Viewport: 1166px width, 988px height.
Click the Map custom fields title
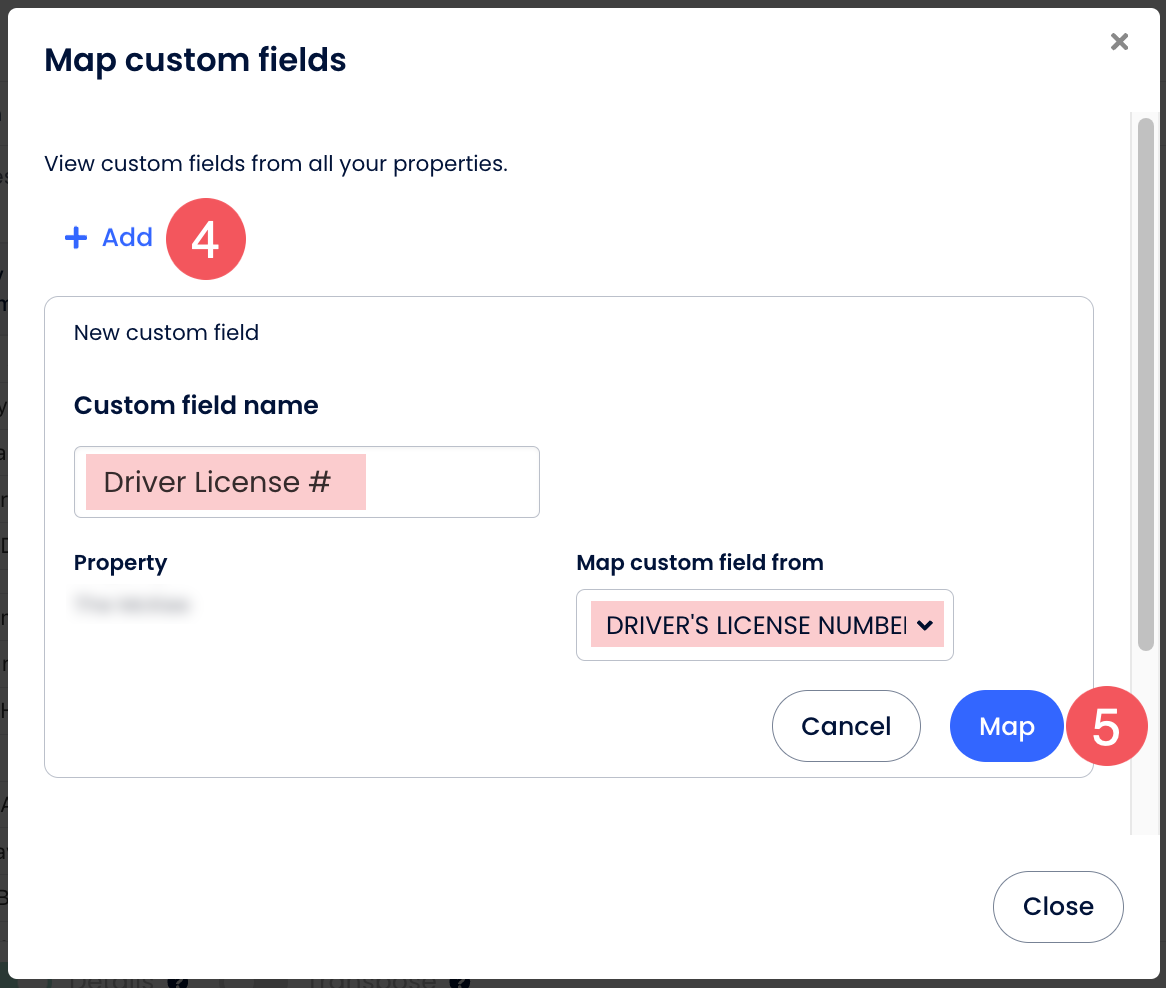click(x=195, y=60)
